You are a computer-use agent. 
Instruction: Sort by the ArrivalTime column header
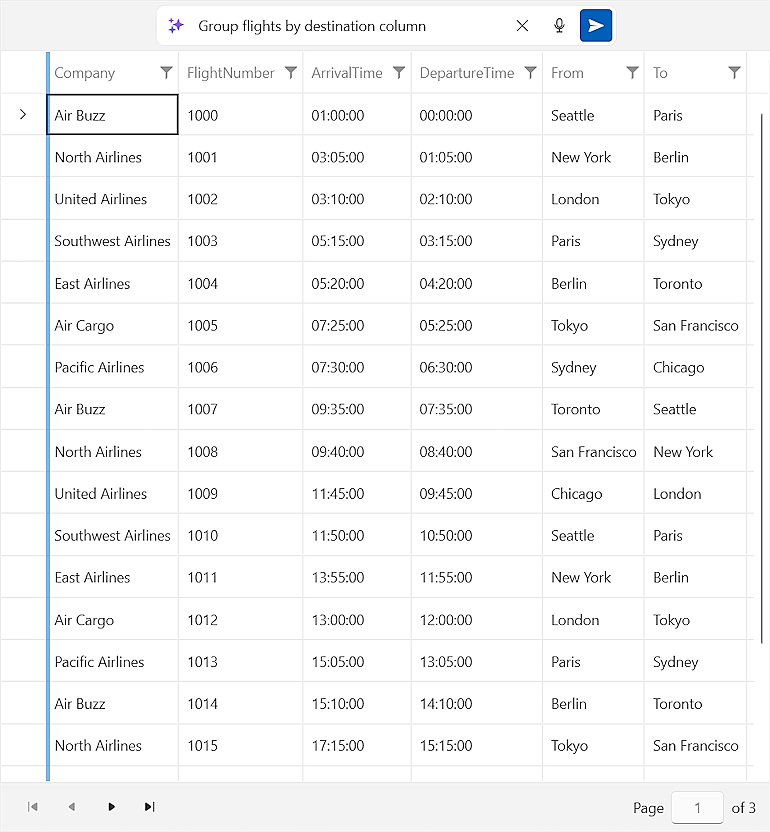pos(347,73)
